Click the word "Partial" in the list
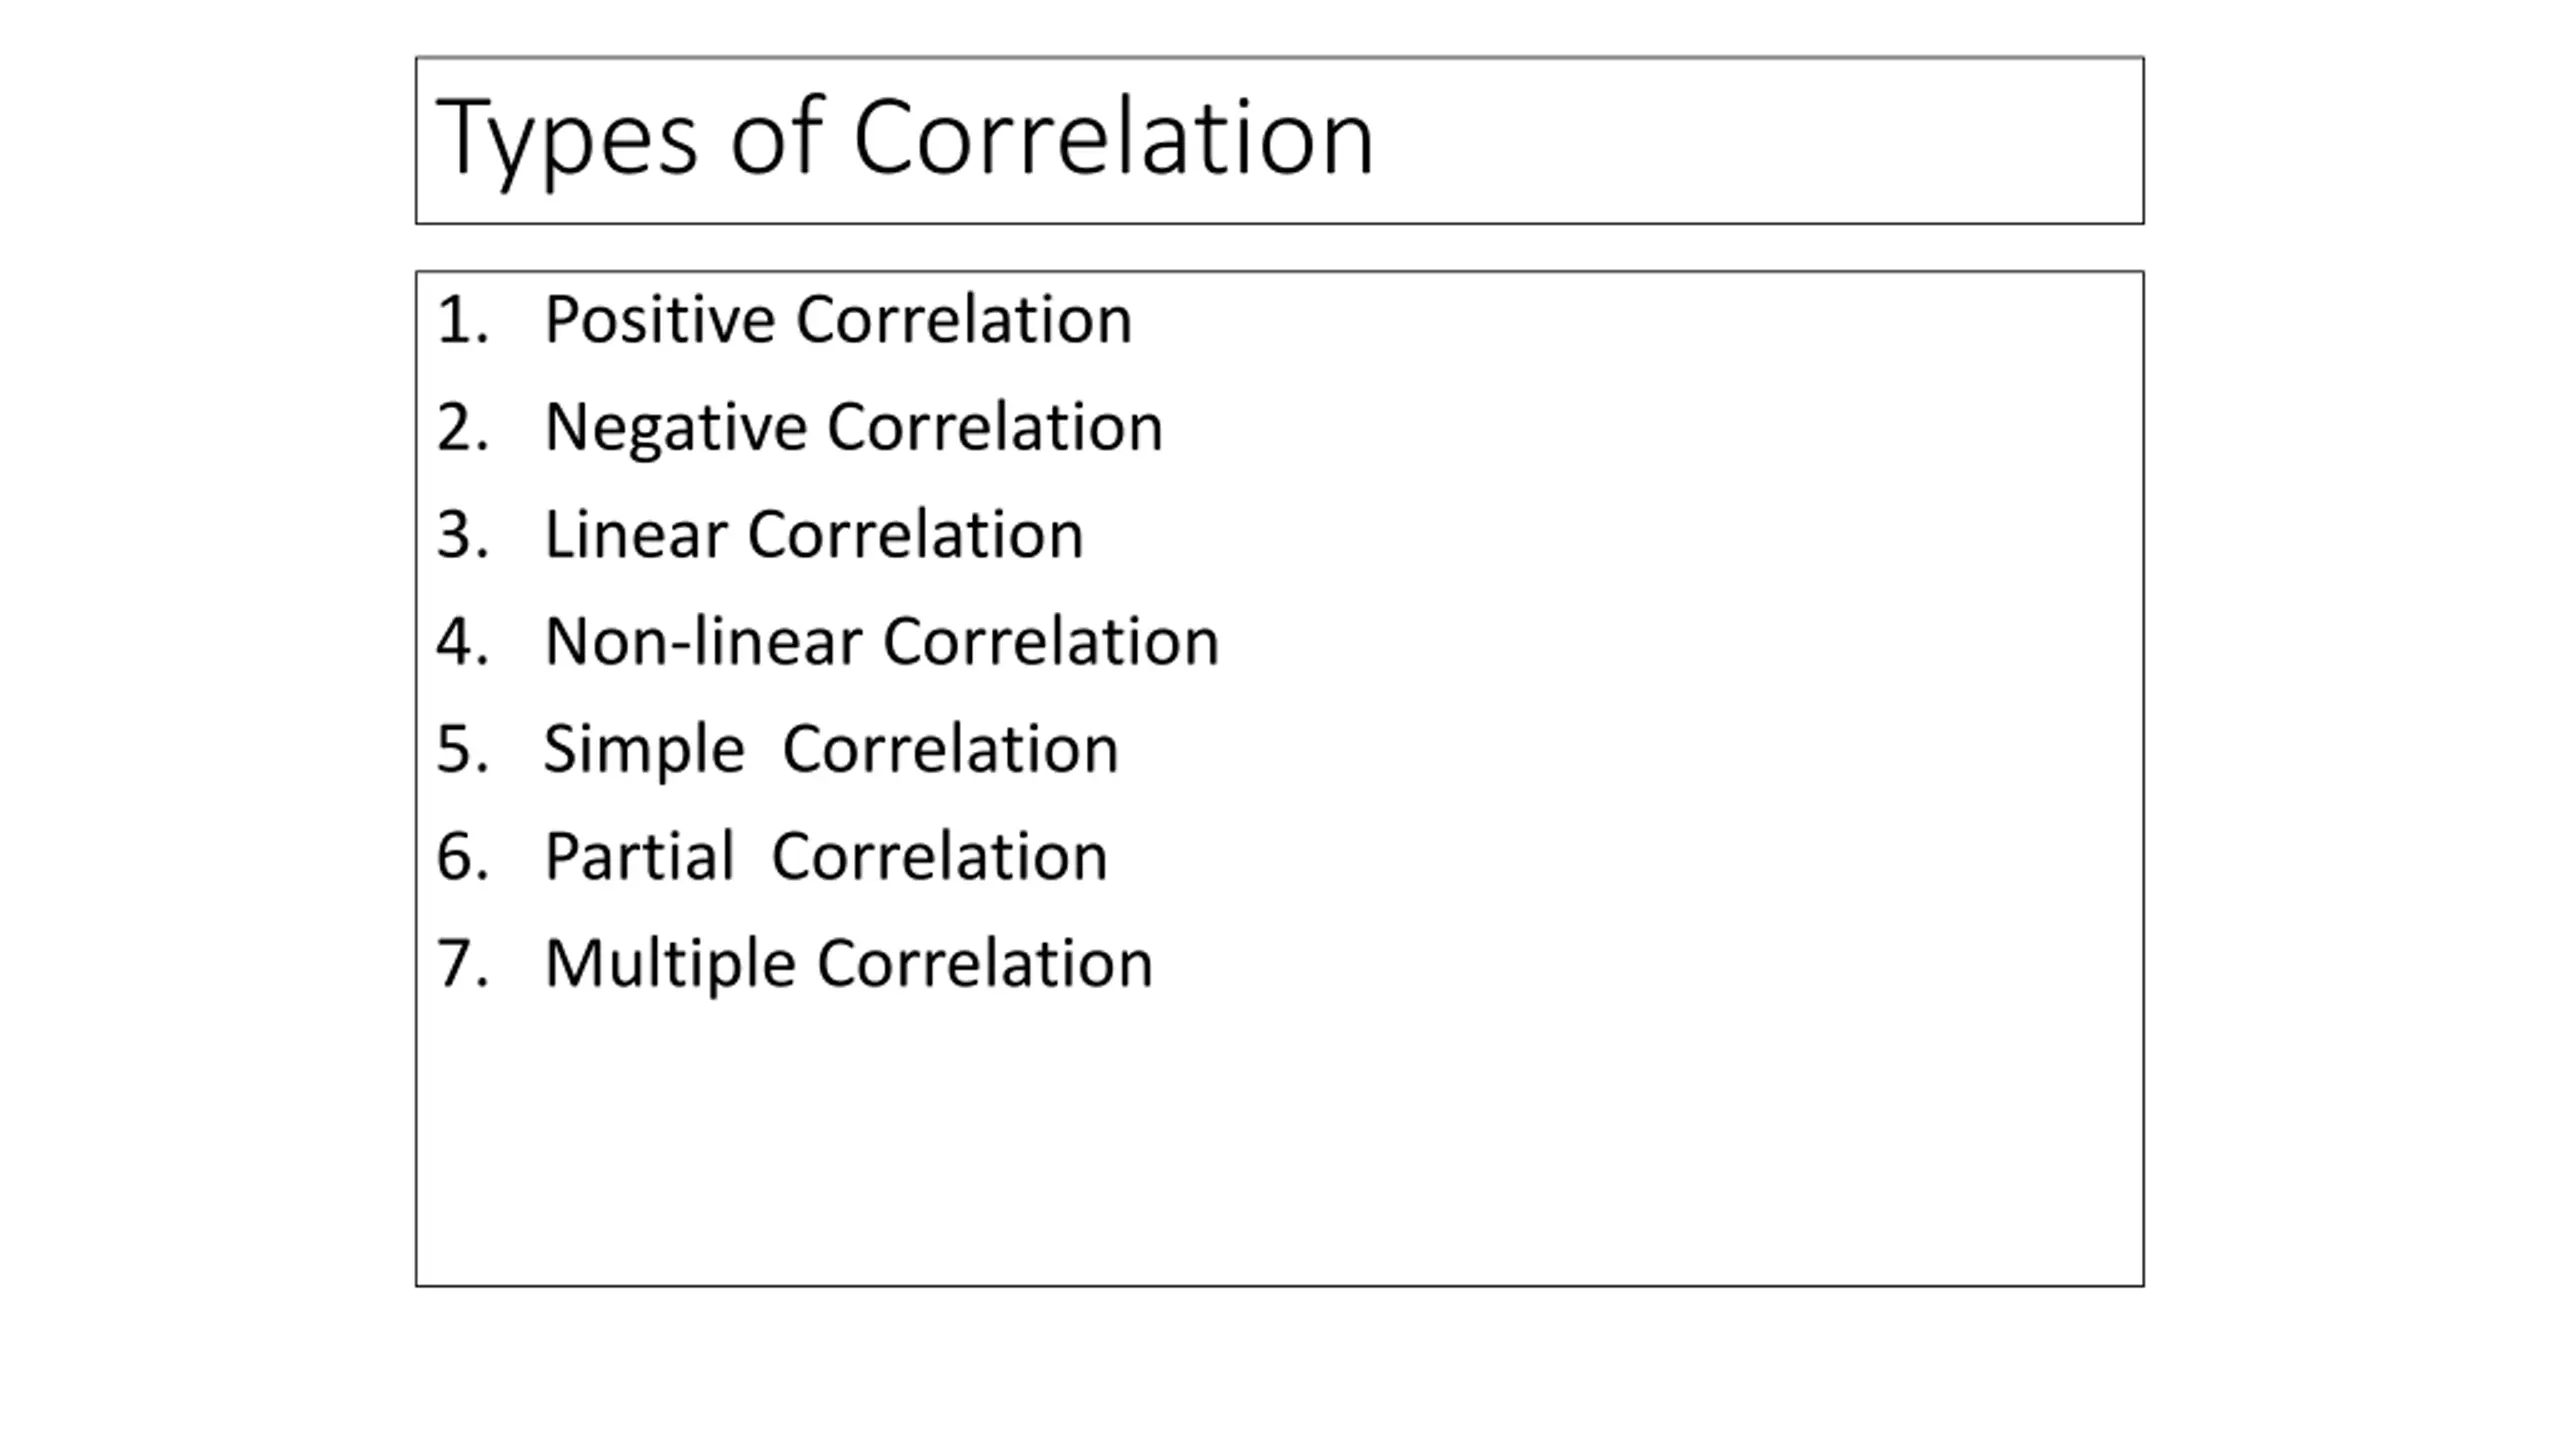The width and height of the screenshot is (2560, 1440). [x=640, y=856]
